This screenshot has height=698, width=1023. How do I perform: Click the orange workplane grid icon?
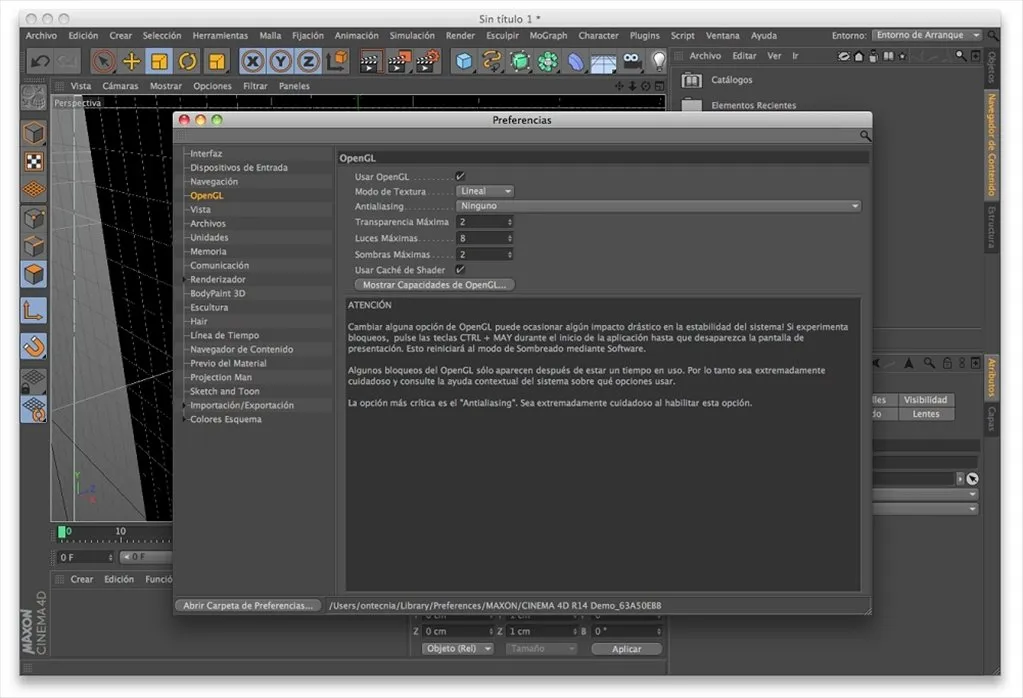[x=33, y=189]
